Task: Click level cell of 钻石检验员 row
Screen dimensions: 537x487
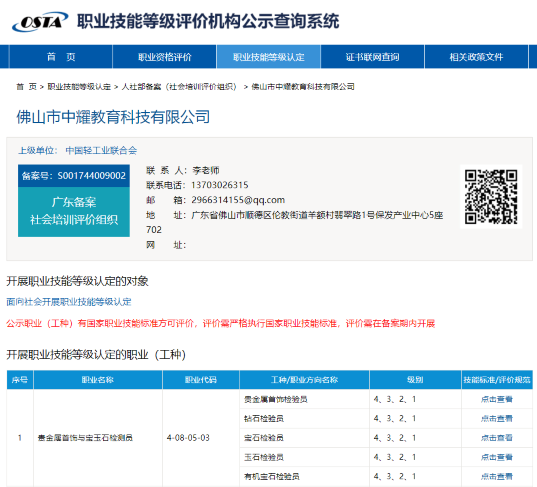Action: point(415,419)
